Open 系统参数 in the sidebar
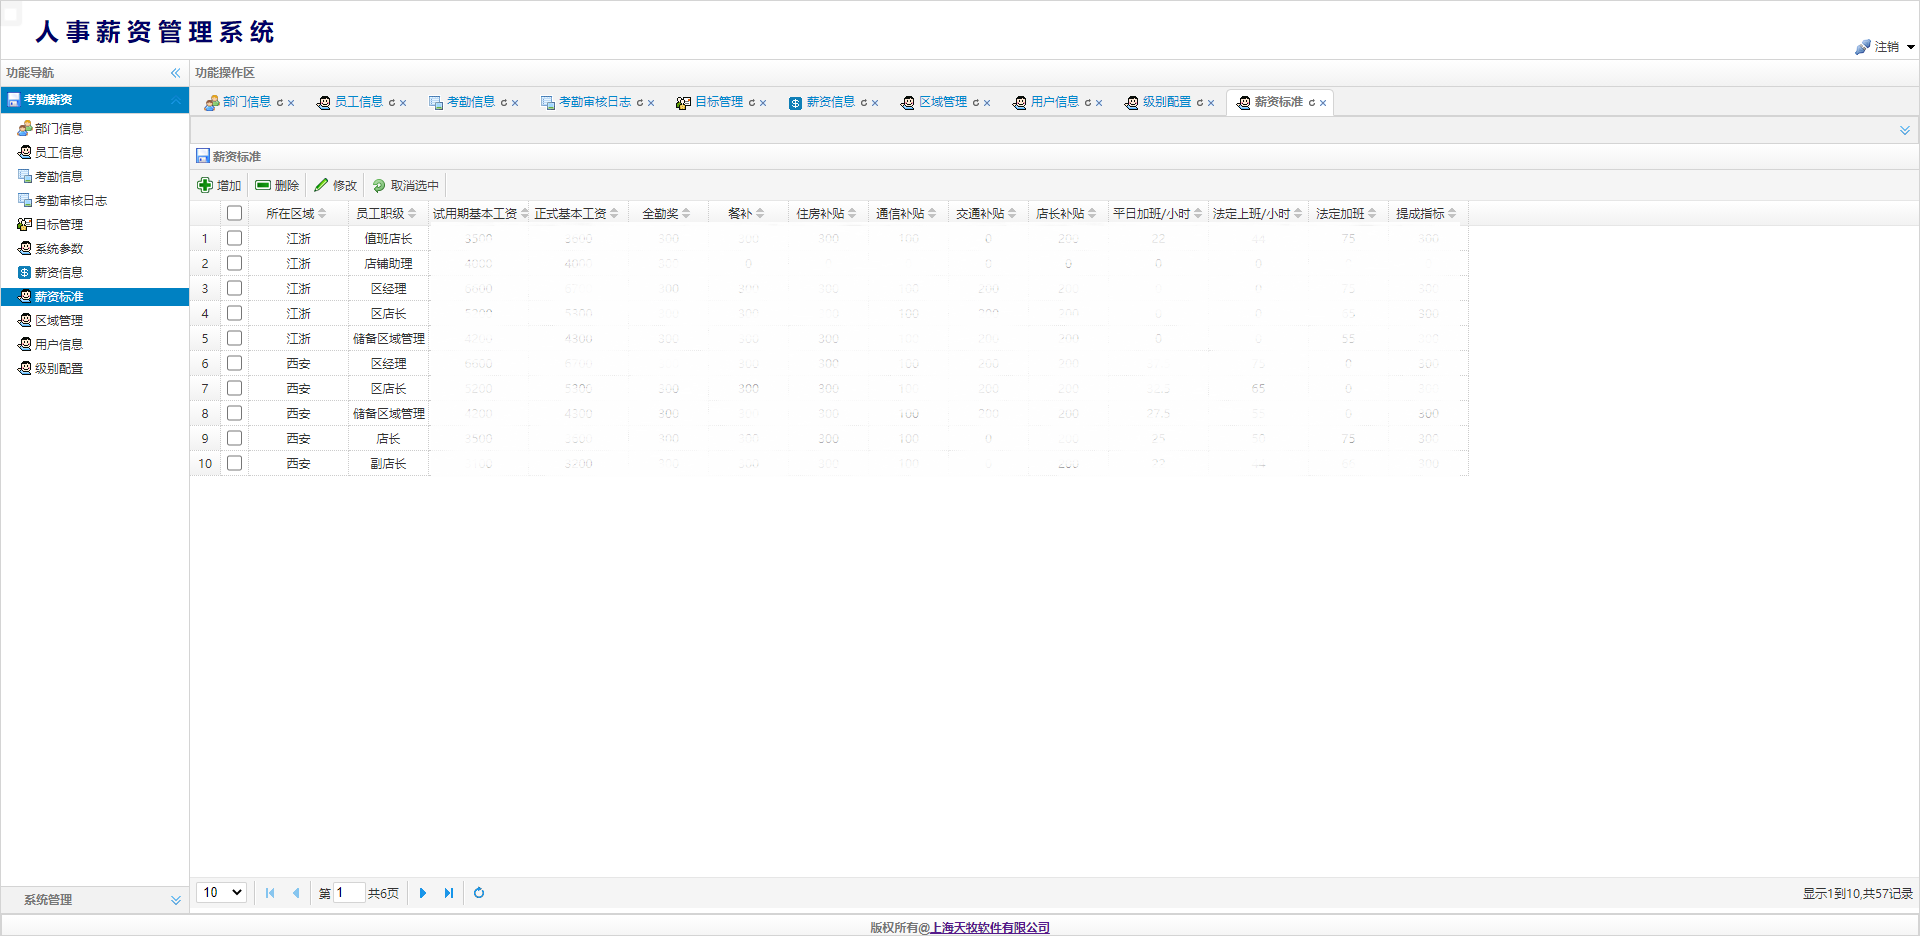The width and height of the screenshot is (1920, 936). click(x=59, y=248)
